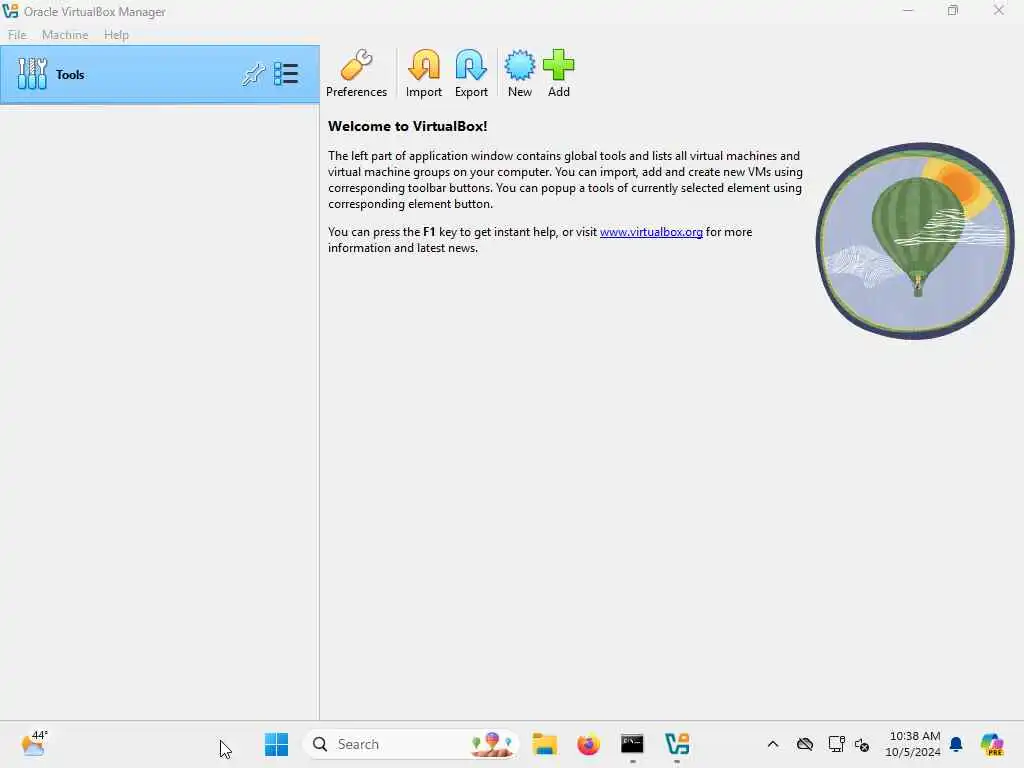Open the weather widget showing 44°
The image size is (1024, 768).
coord(34,744)
